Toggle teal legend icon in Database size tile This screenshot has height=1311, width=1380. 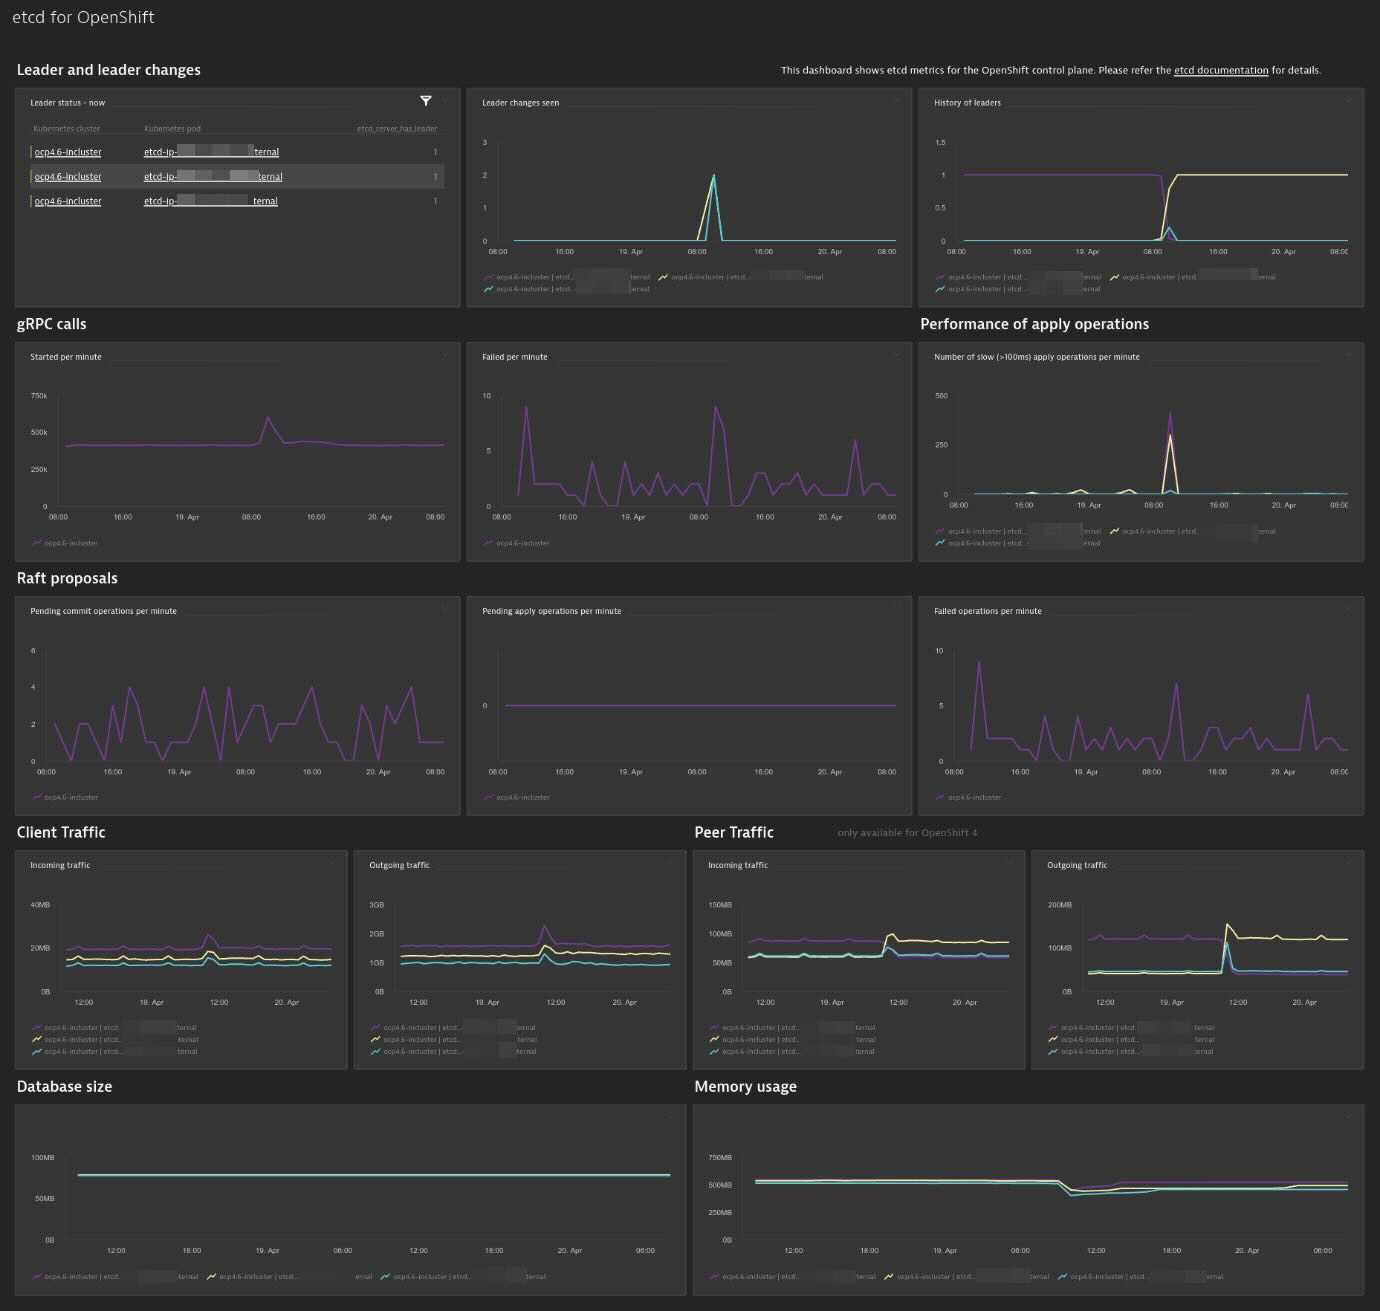(x=386, y=1276)
